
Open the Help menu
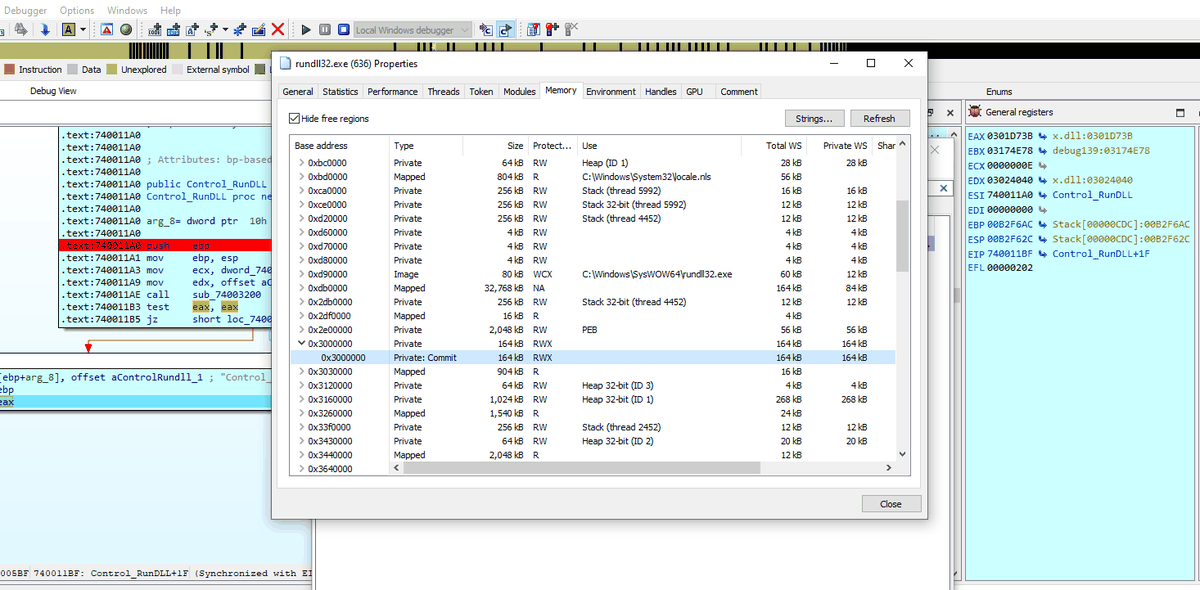pyautogui.click(x=171, y=10)
